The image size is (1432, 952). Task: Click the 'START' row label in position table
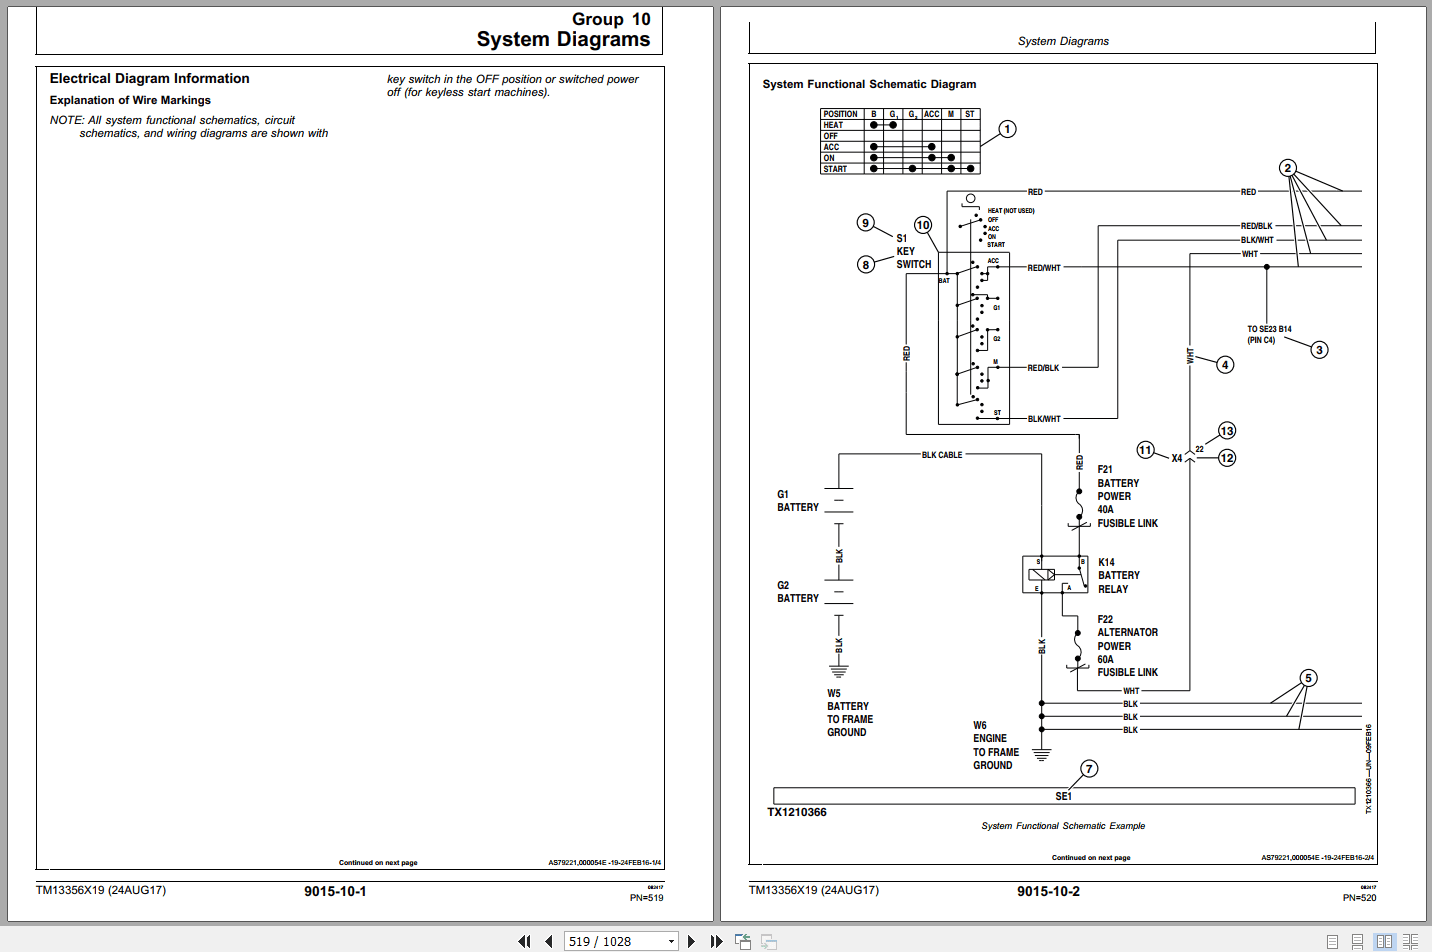click(835, 169)
